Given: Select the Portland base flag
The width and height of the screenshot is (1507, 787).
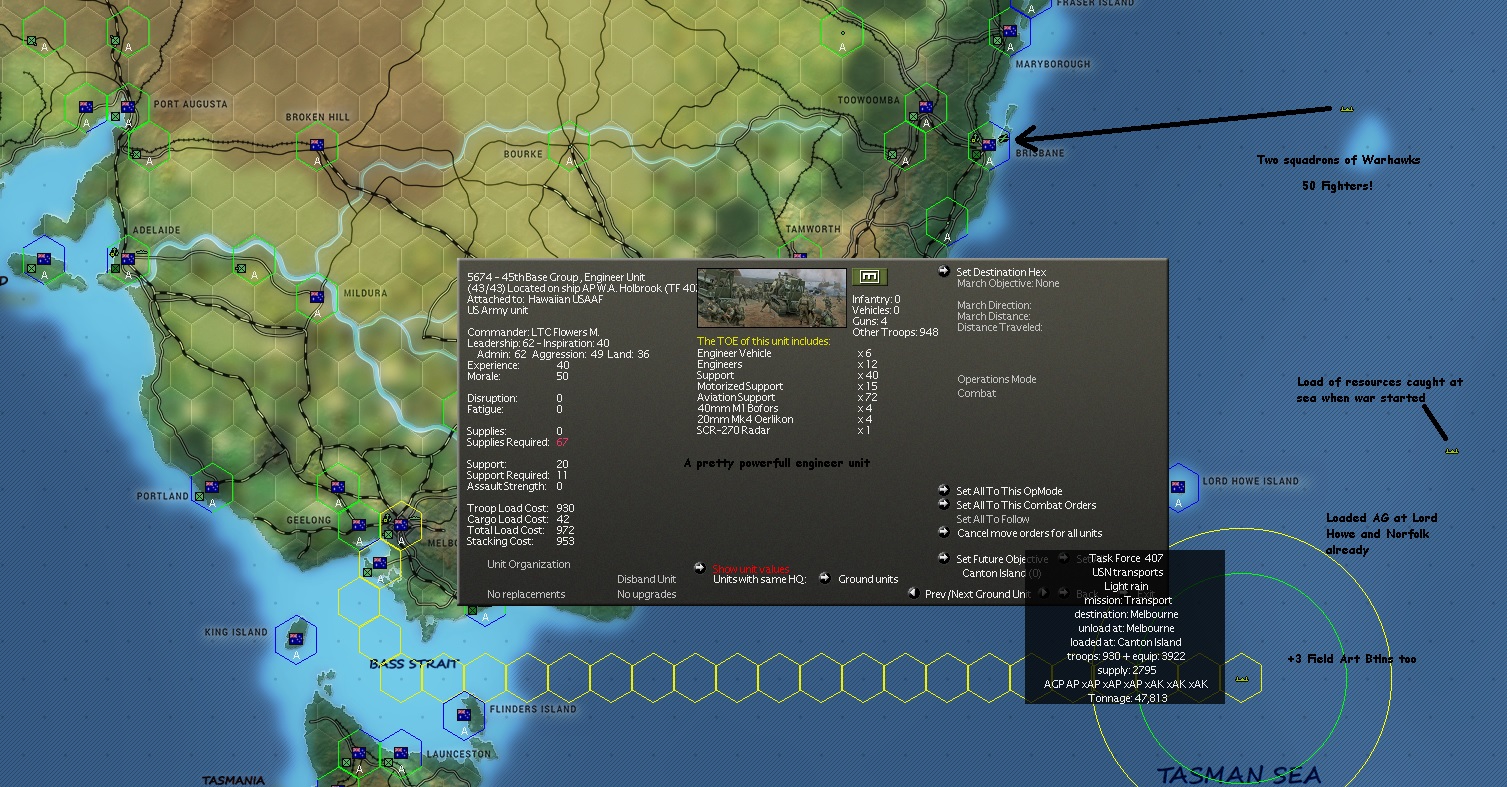Looking at the screenshot, I should coord(212,487).
